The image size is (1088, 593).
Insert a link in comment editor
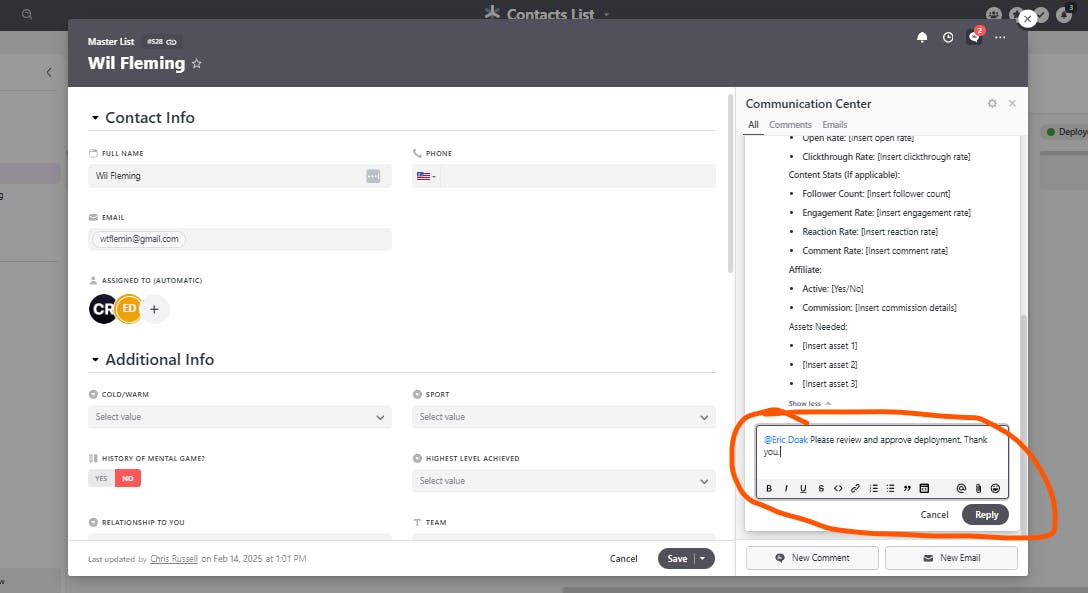click(856, 488)
